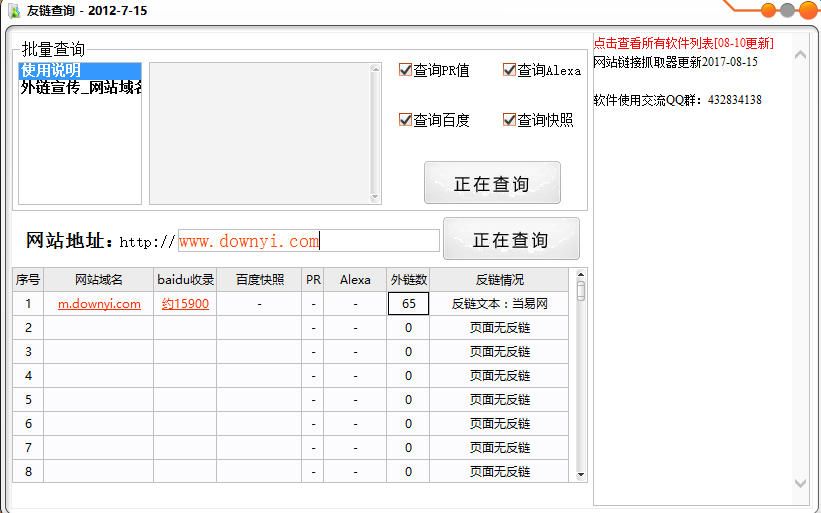The image size is (821, 513).
Task: Open 点击查看所有软件列表 red link
Action: [684, 43]
